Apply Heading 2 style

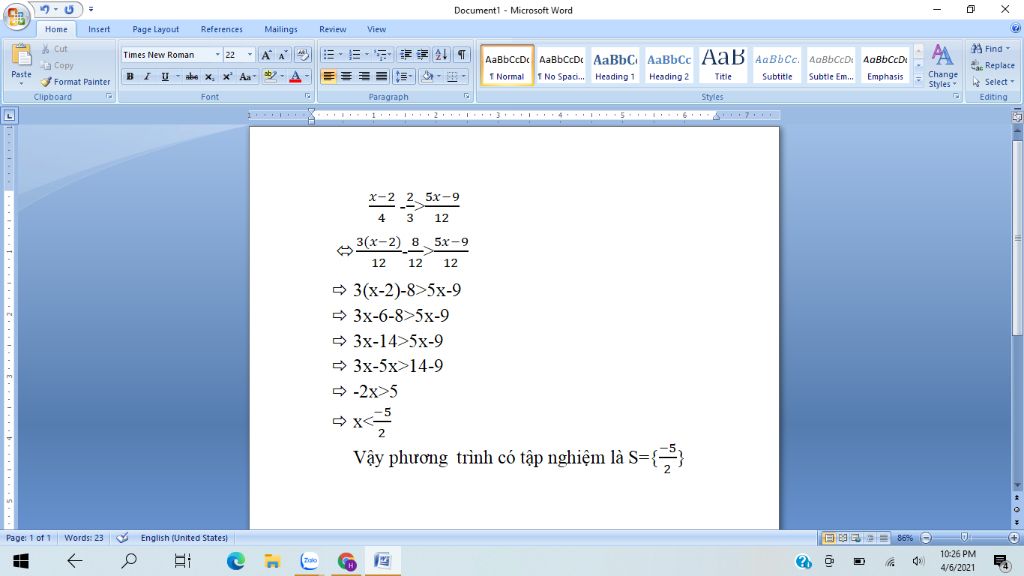669,65
